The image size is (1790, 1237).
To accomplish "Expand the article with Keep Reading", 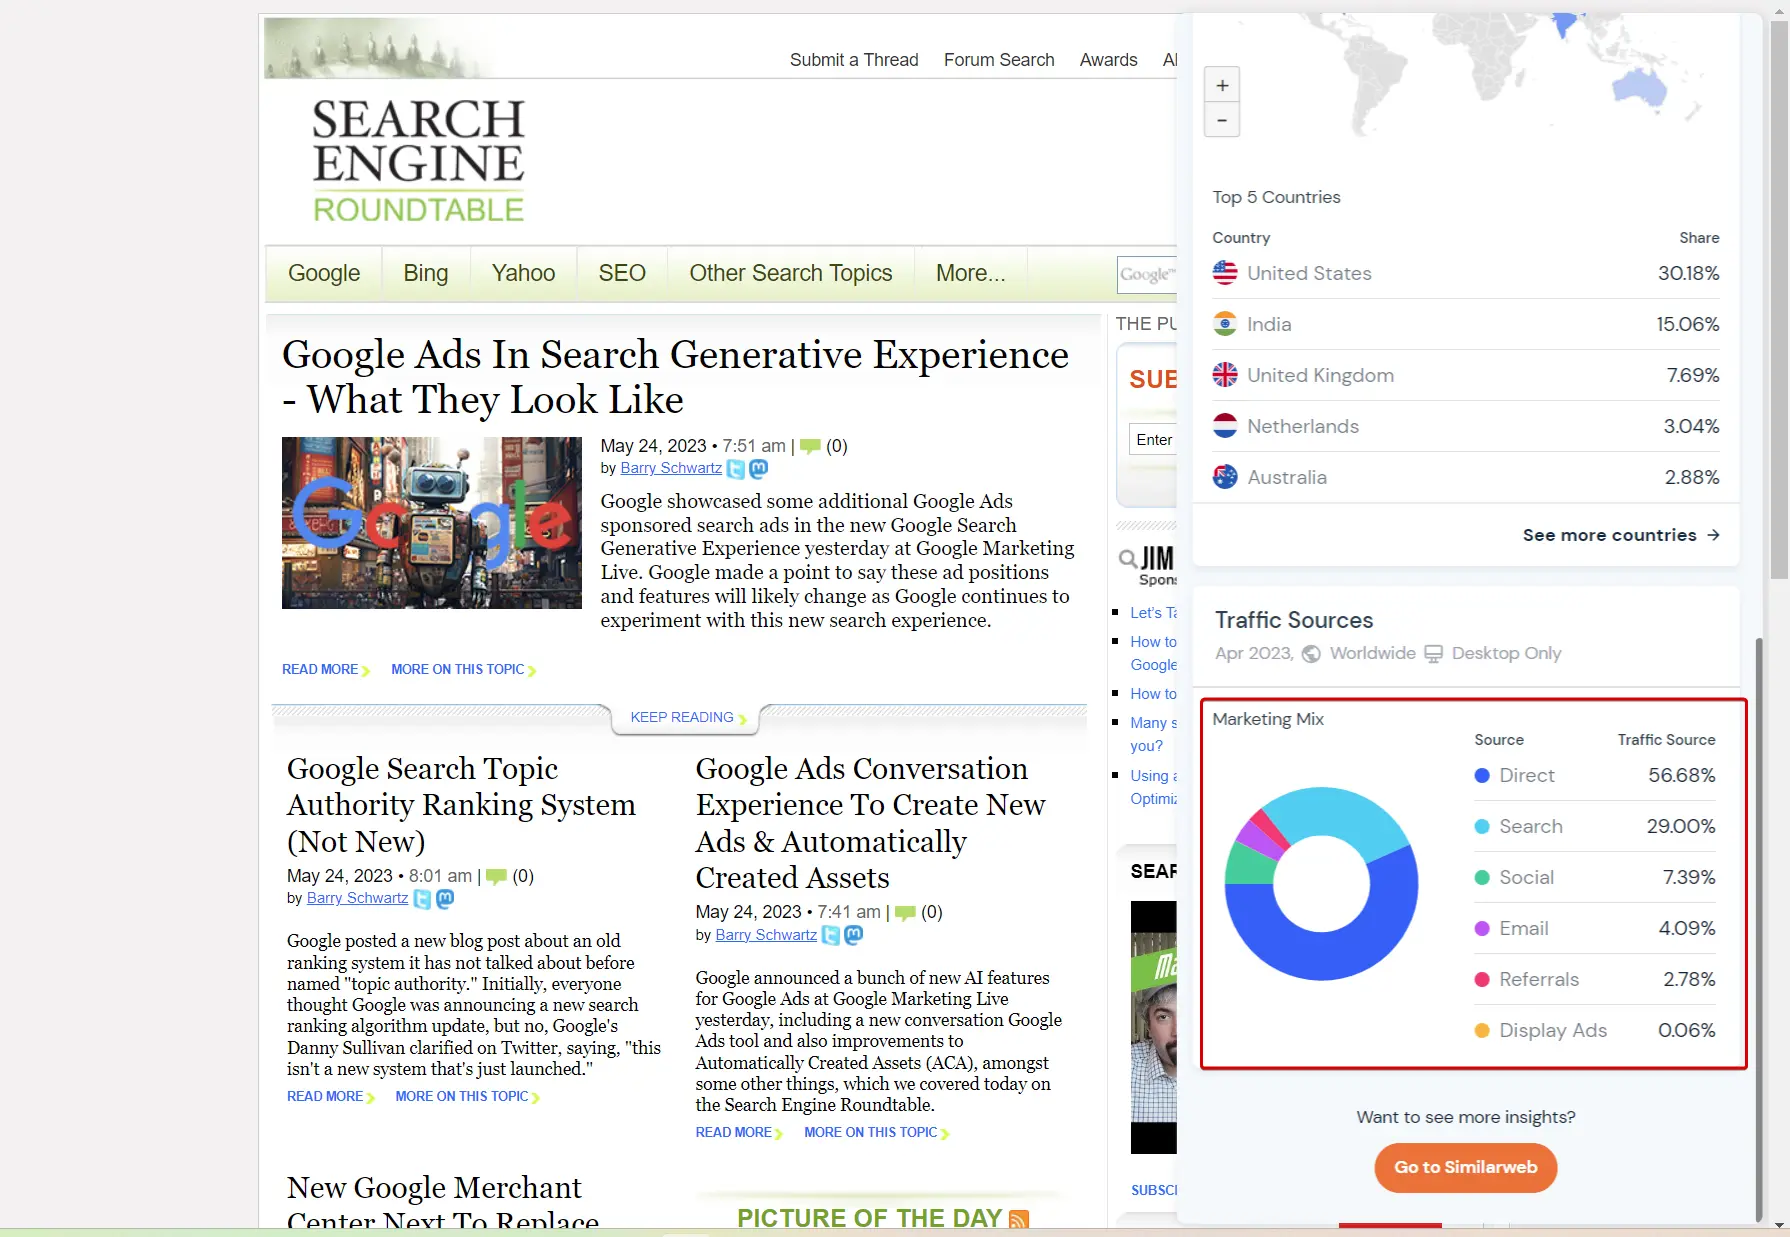I will (685, 717).
